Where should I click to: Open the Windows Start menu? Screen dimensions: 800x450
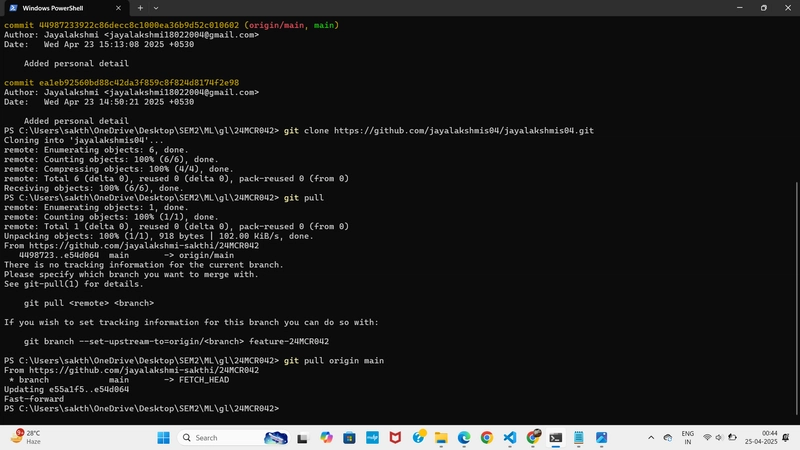click(163, 438)
